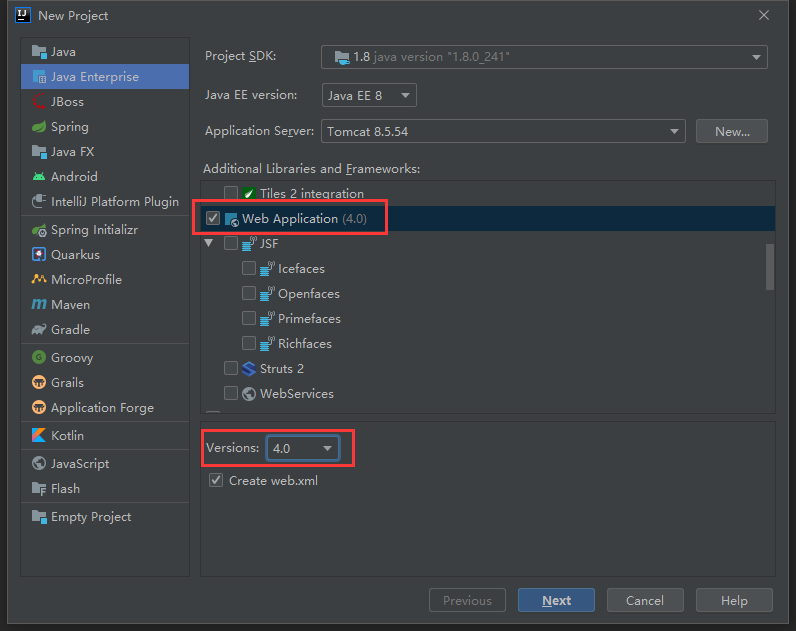Image resolution: width=796 pixels, height=631 pixels.
Task: Click the Web Application module icon
Action: tap(231, 219)
